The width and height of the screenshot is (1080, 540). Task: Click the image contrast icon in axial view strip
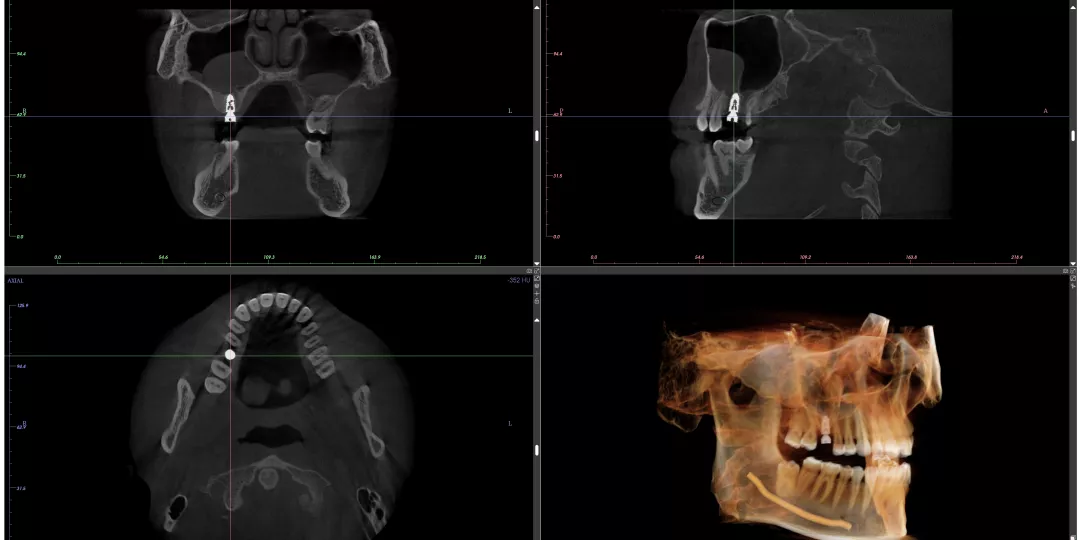[537, 278]
